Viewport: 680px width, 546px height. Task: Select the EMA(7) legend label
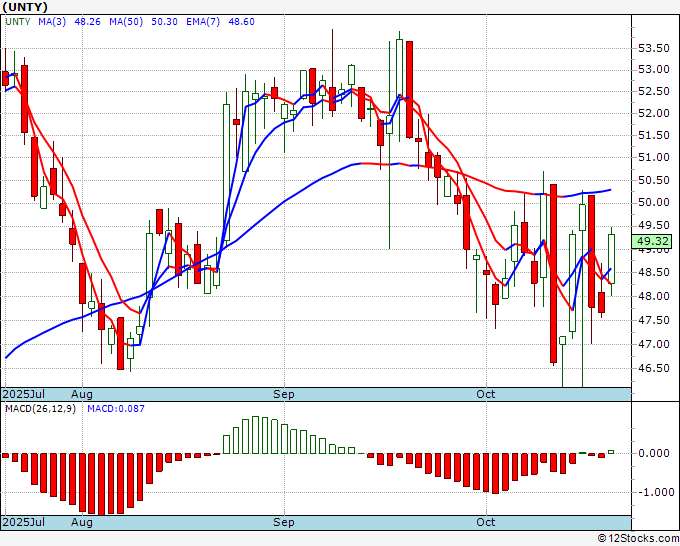coord(203,22)
